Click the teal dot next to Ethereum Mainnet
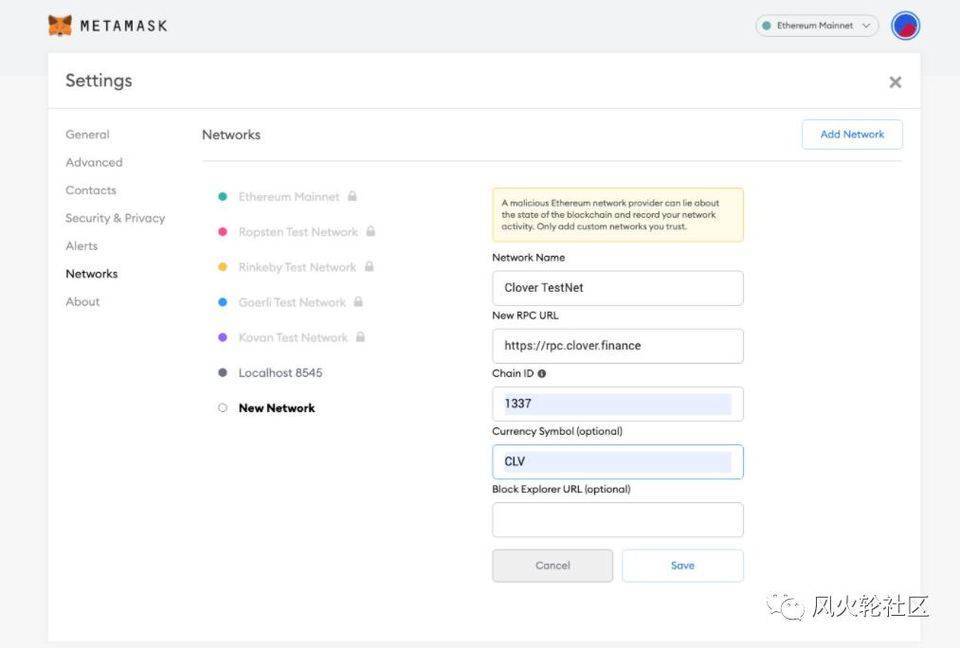The image size is (960, 648). (223, 197)
